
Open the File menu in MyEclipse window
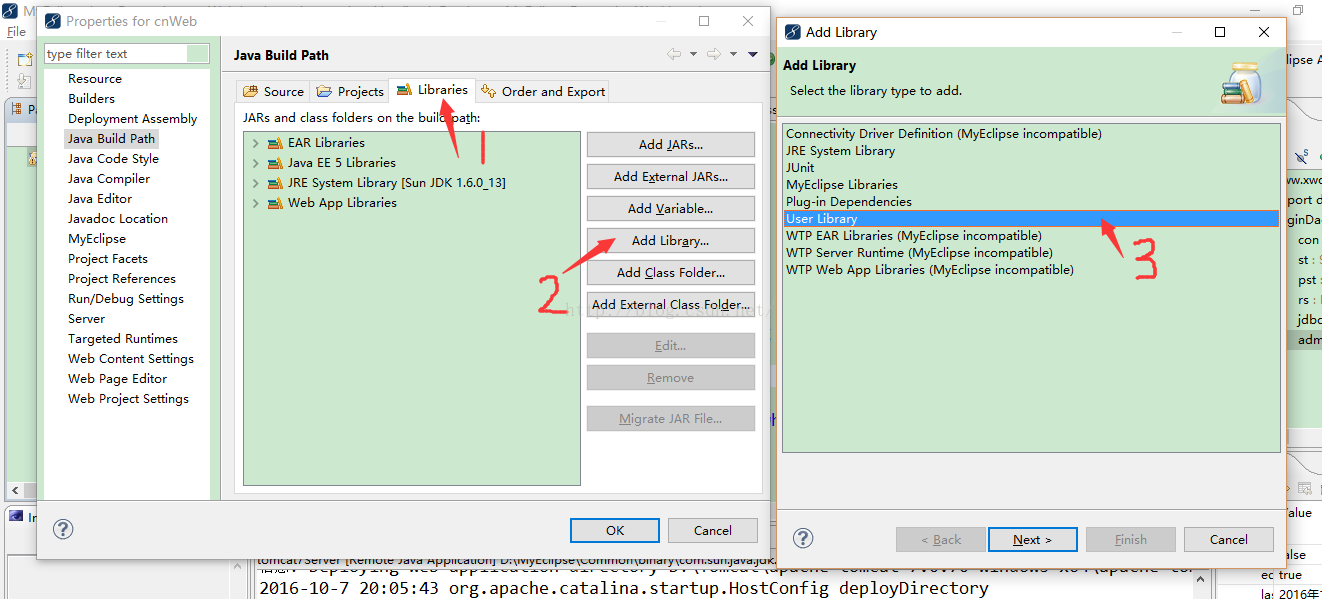click(16, 32)
